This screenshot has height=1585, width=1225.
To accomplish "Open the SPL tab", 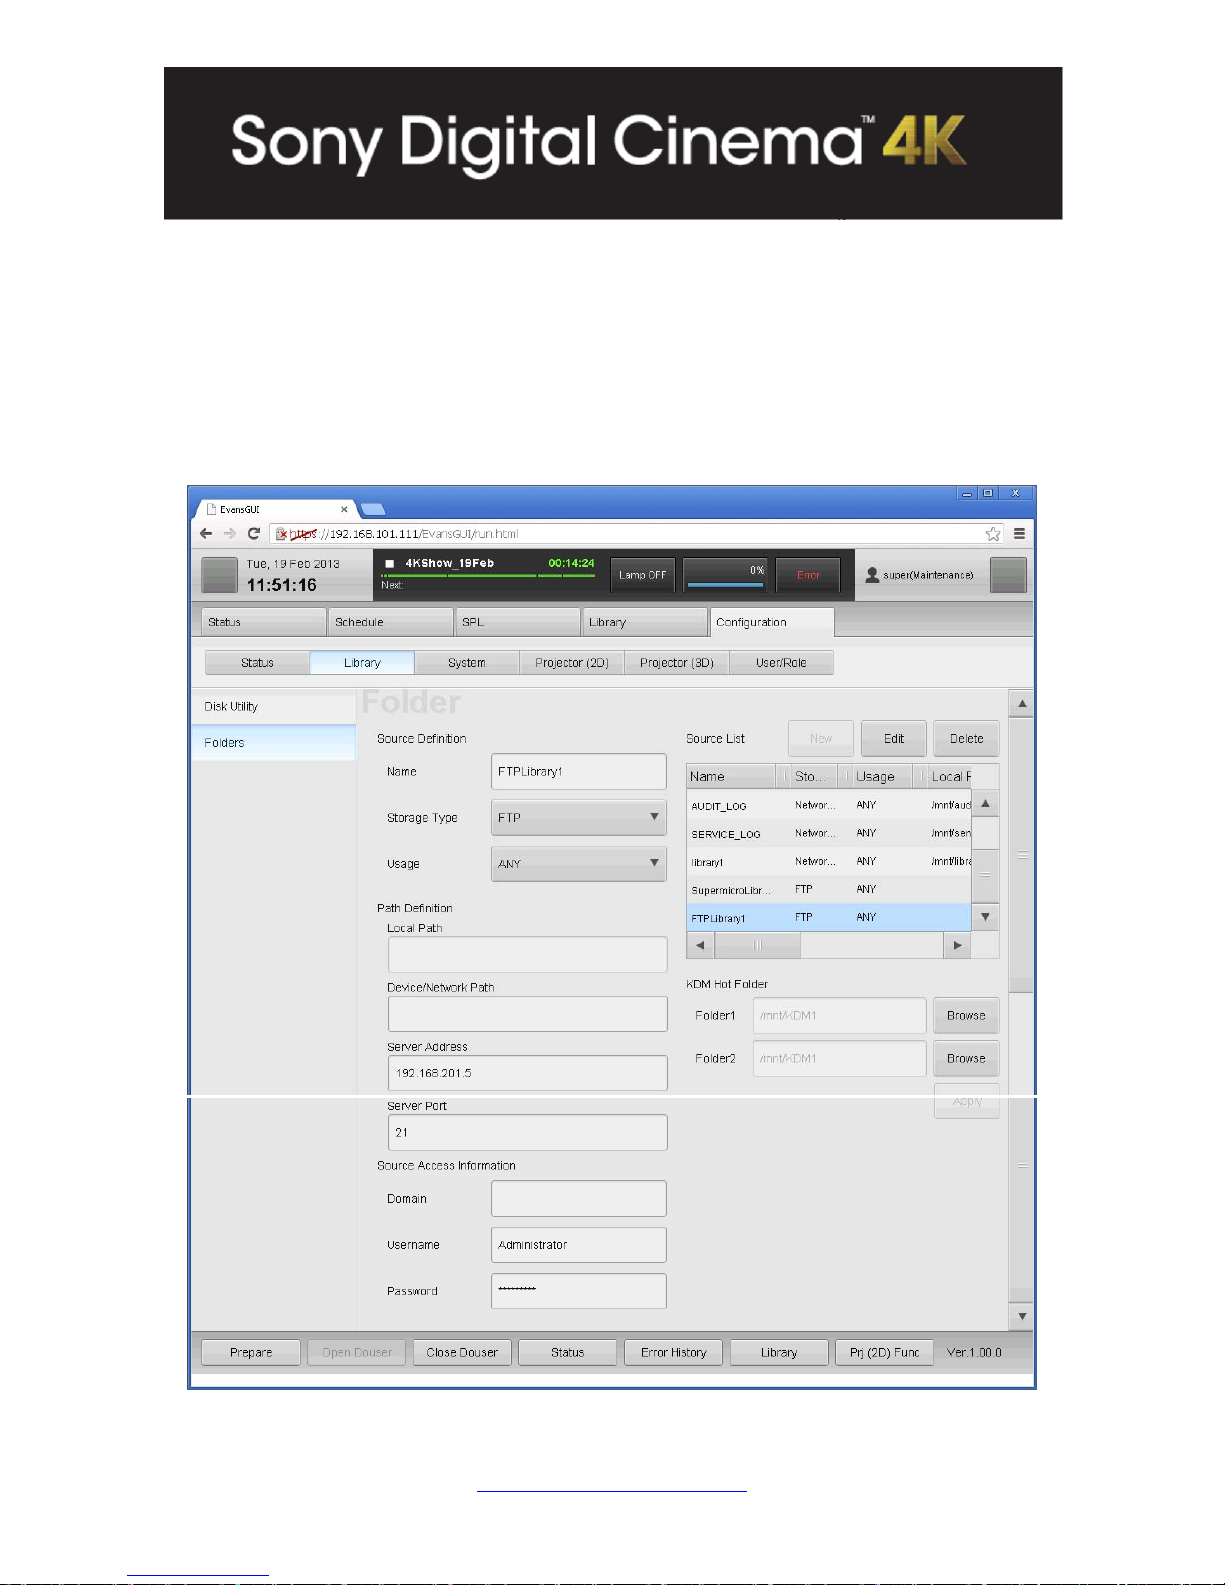I will [518, 622].
